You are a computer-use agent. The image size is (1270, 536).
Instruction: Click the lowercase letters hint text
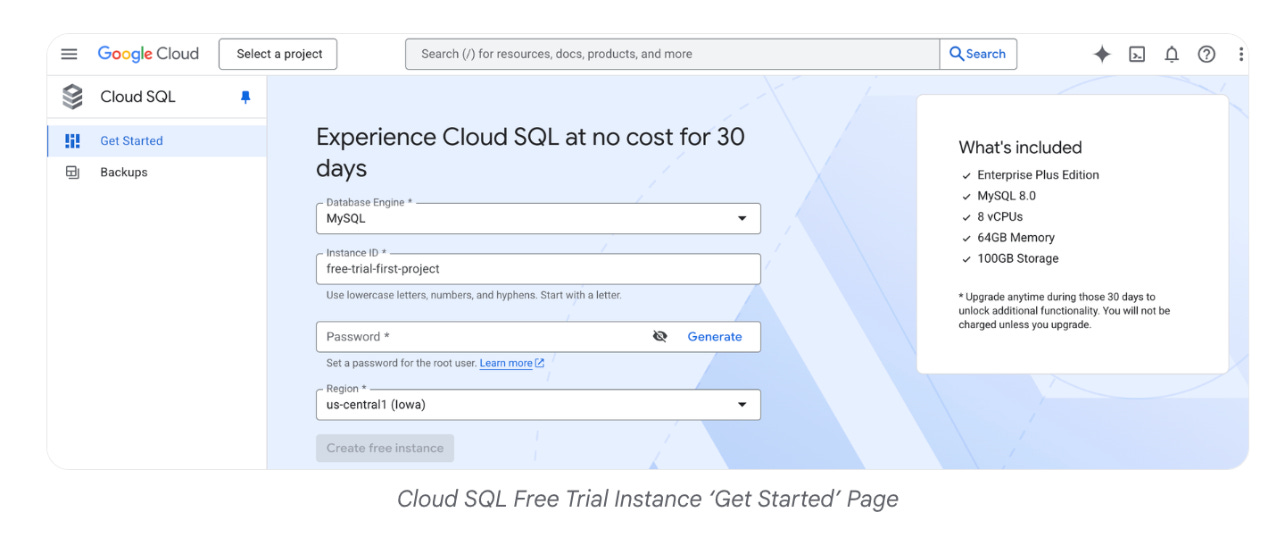click(474, 296)
